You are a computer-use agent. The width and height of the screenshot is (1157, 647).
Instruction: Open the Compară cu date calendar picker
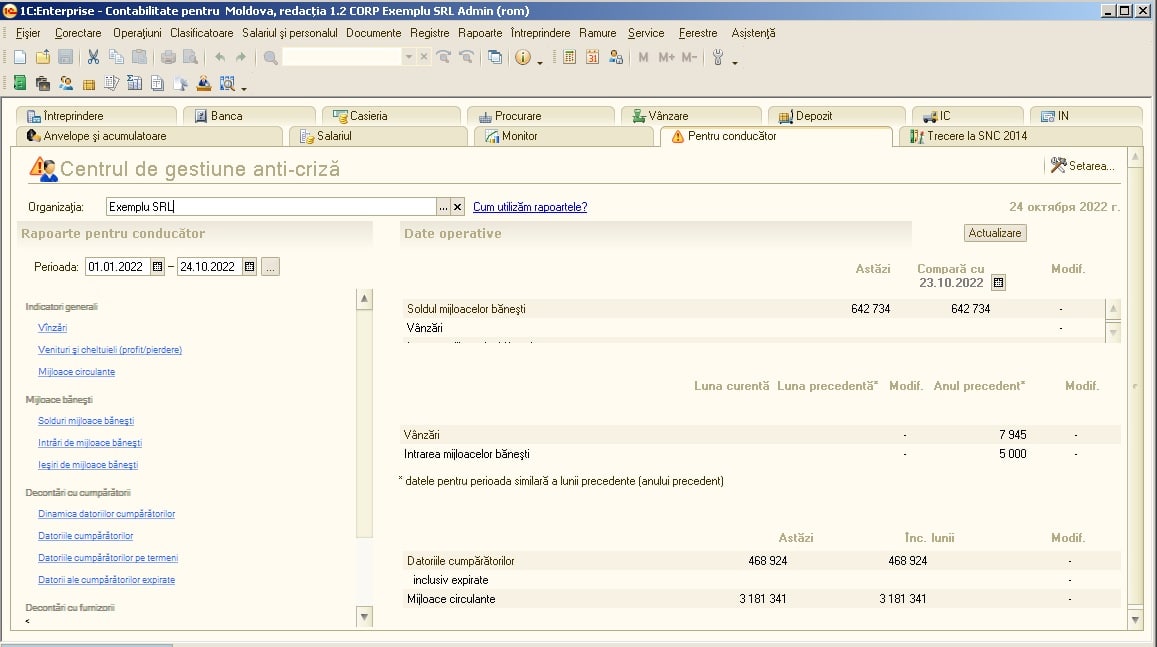pos(998,283)
